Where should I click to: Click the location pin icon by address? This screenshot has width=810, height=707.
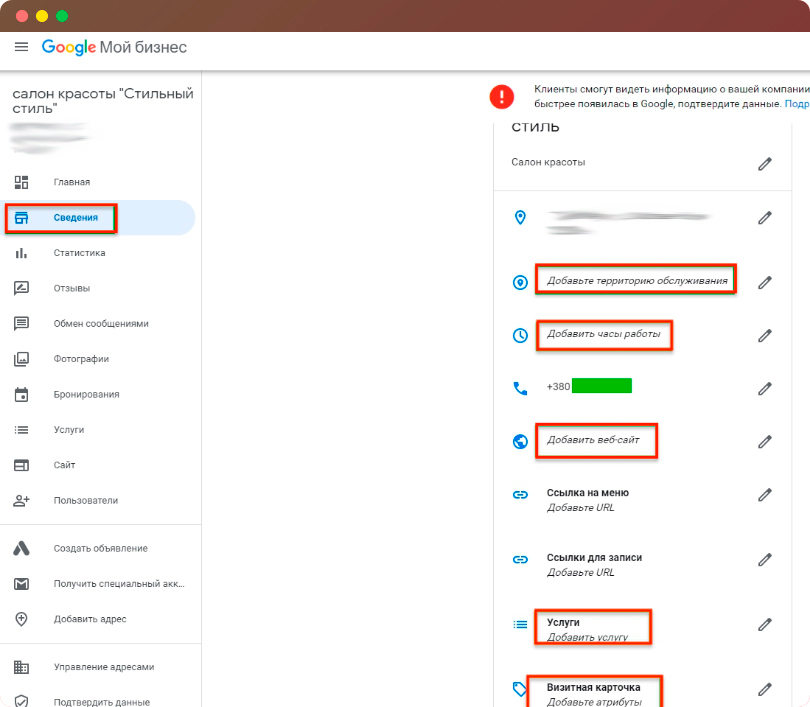[x=520, y=217]
